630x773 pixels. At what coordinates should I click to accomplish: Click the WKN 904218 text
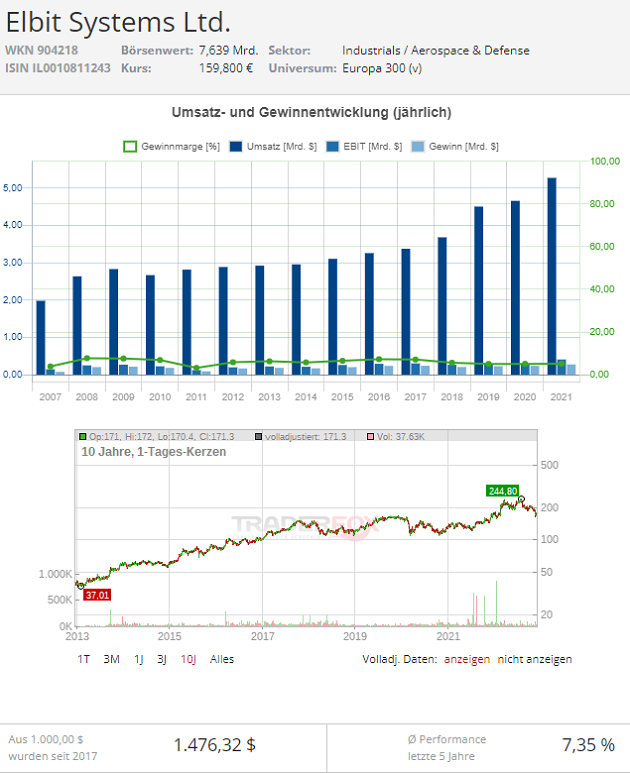41,50
